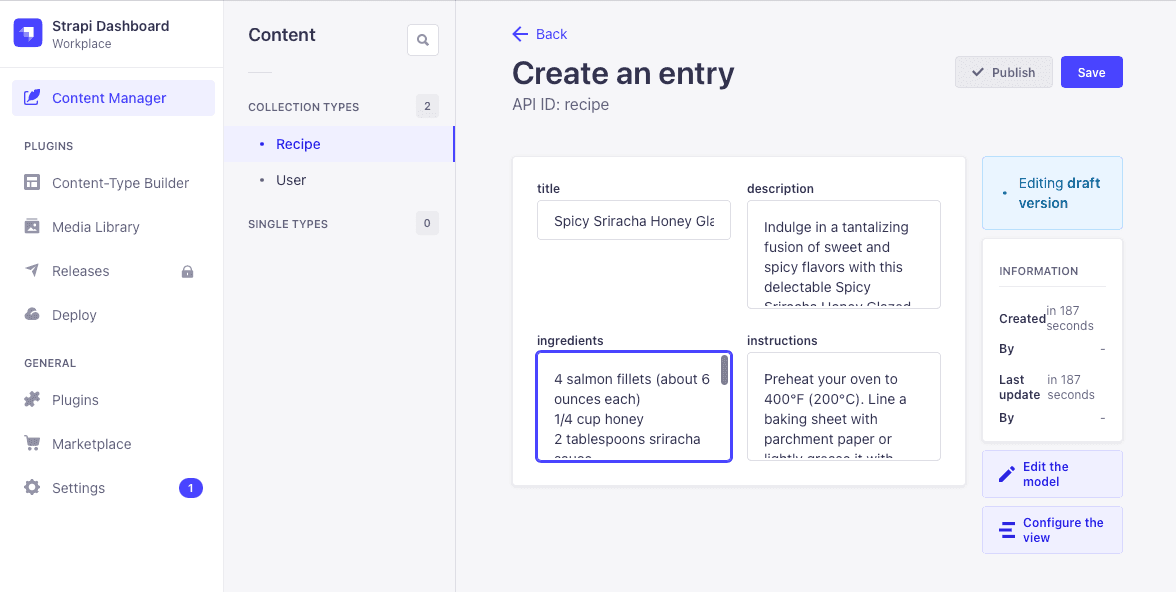Click the ingredients textarea scrollbar thumb
Screen dimensions: 1176x592
(724, 370)
